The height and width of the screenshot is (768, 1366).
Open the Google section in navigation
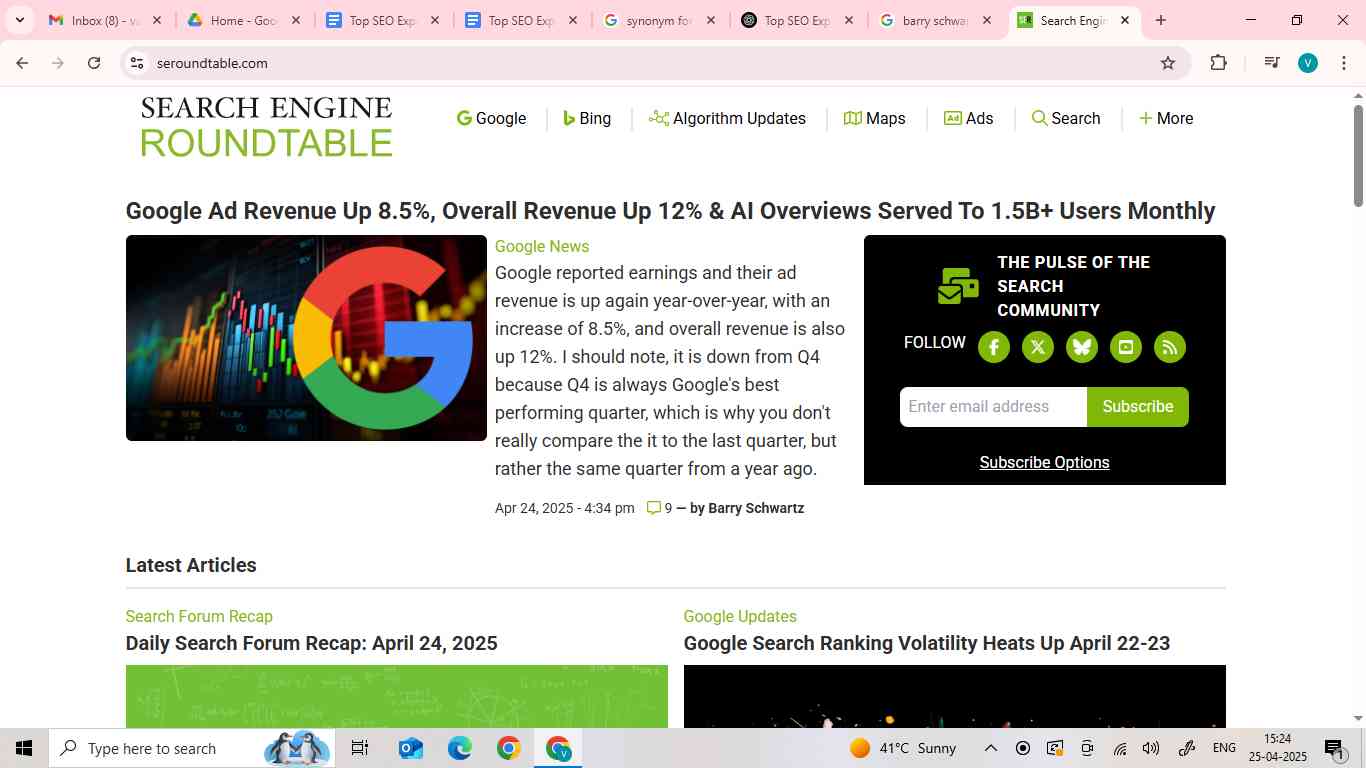[x=464, y=118]
